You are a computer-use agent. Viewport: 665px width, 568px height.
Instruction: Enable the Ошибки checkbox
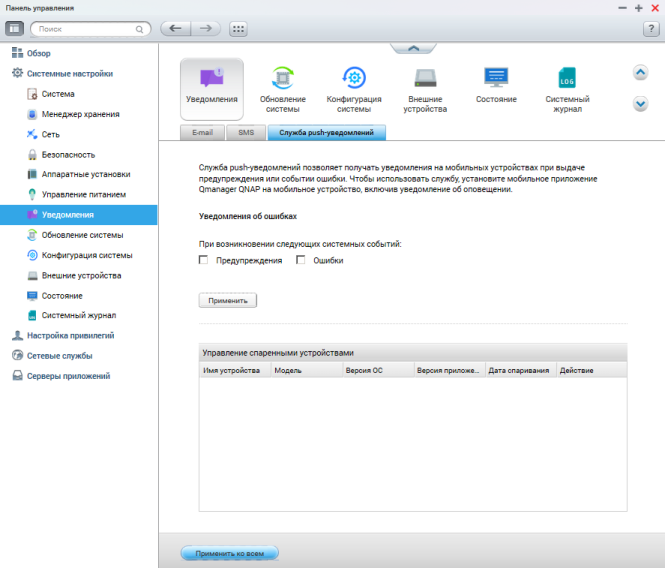(x=301, y=260)
